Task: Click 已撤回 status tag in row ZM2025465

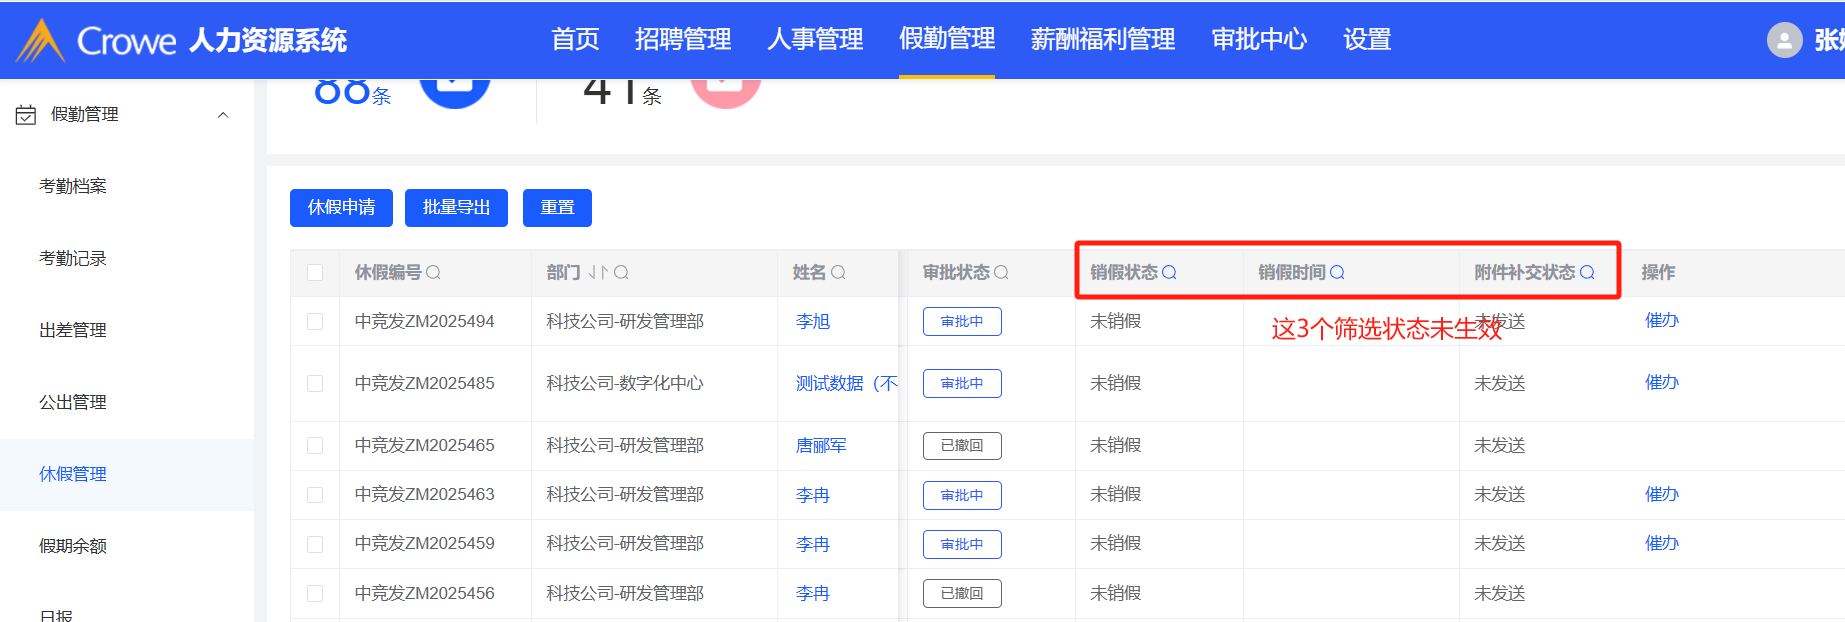Action: click(962, 445)
